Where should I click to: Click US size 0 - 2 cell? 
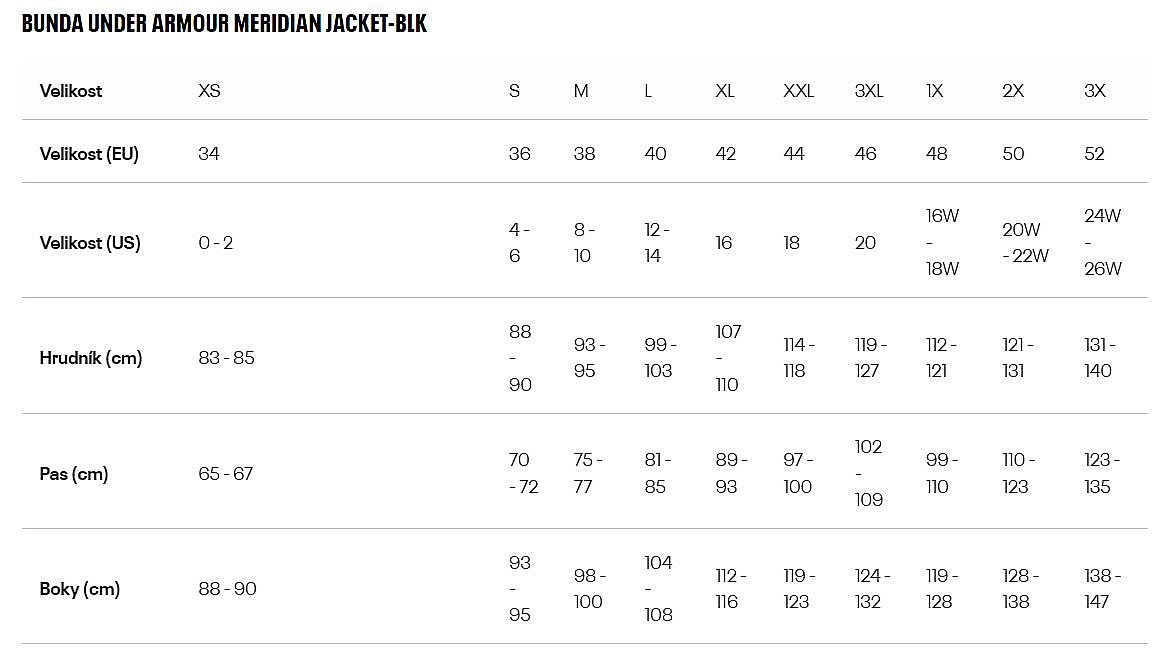tap(216, 243)
